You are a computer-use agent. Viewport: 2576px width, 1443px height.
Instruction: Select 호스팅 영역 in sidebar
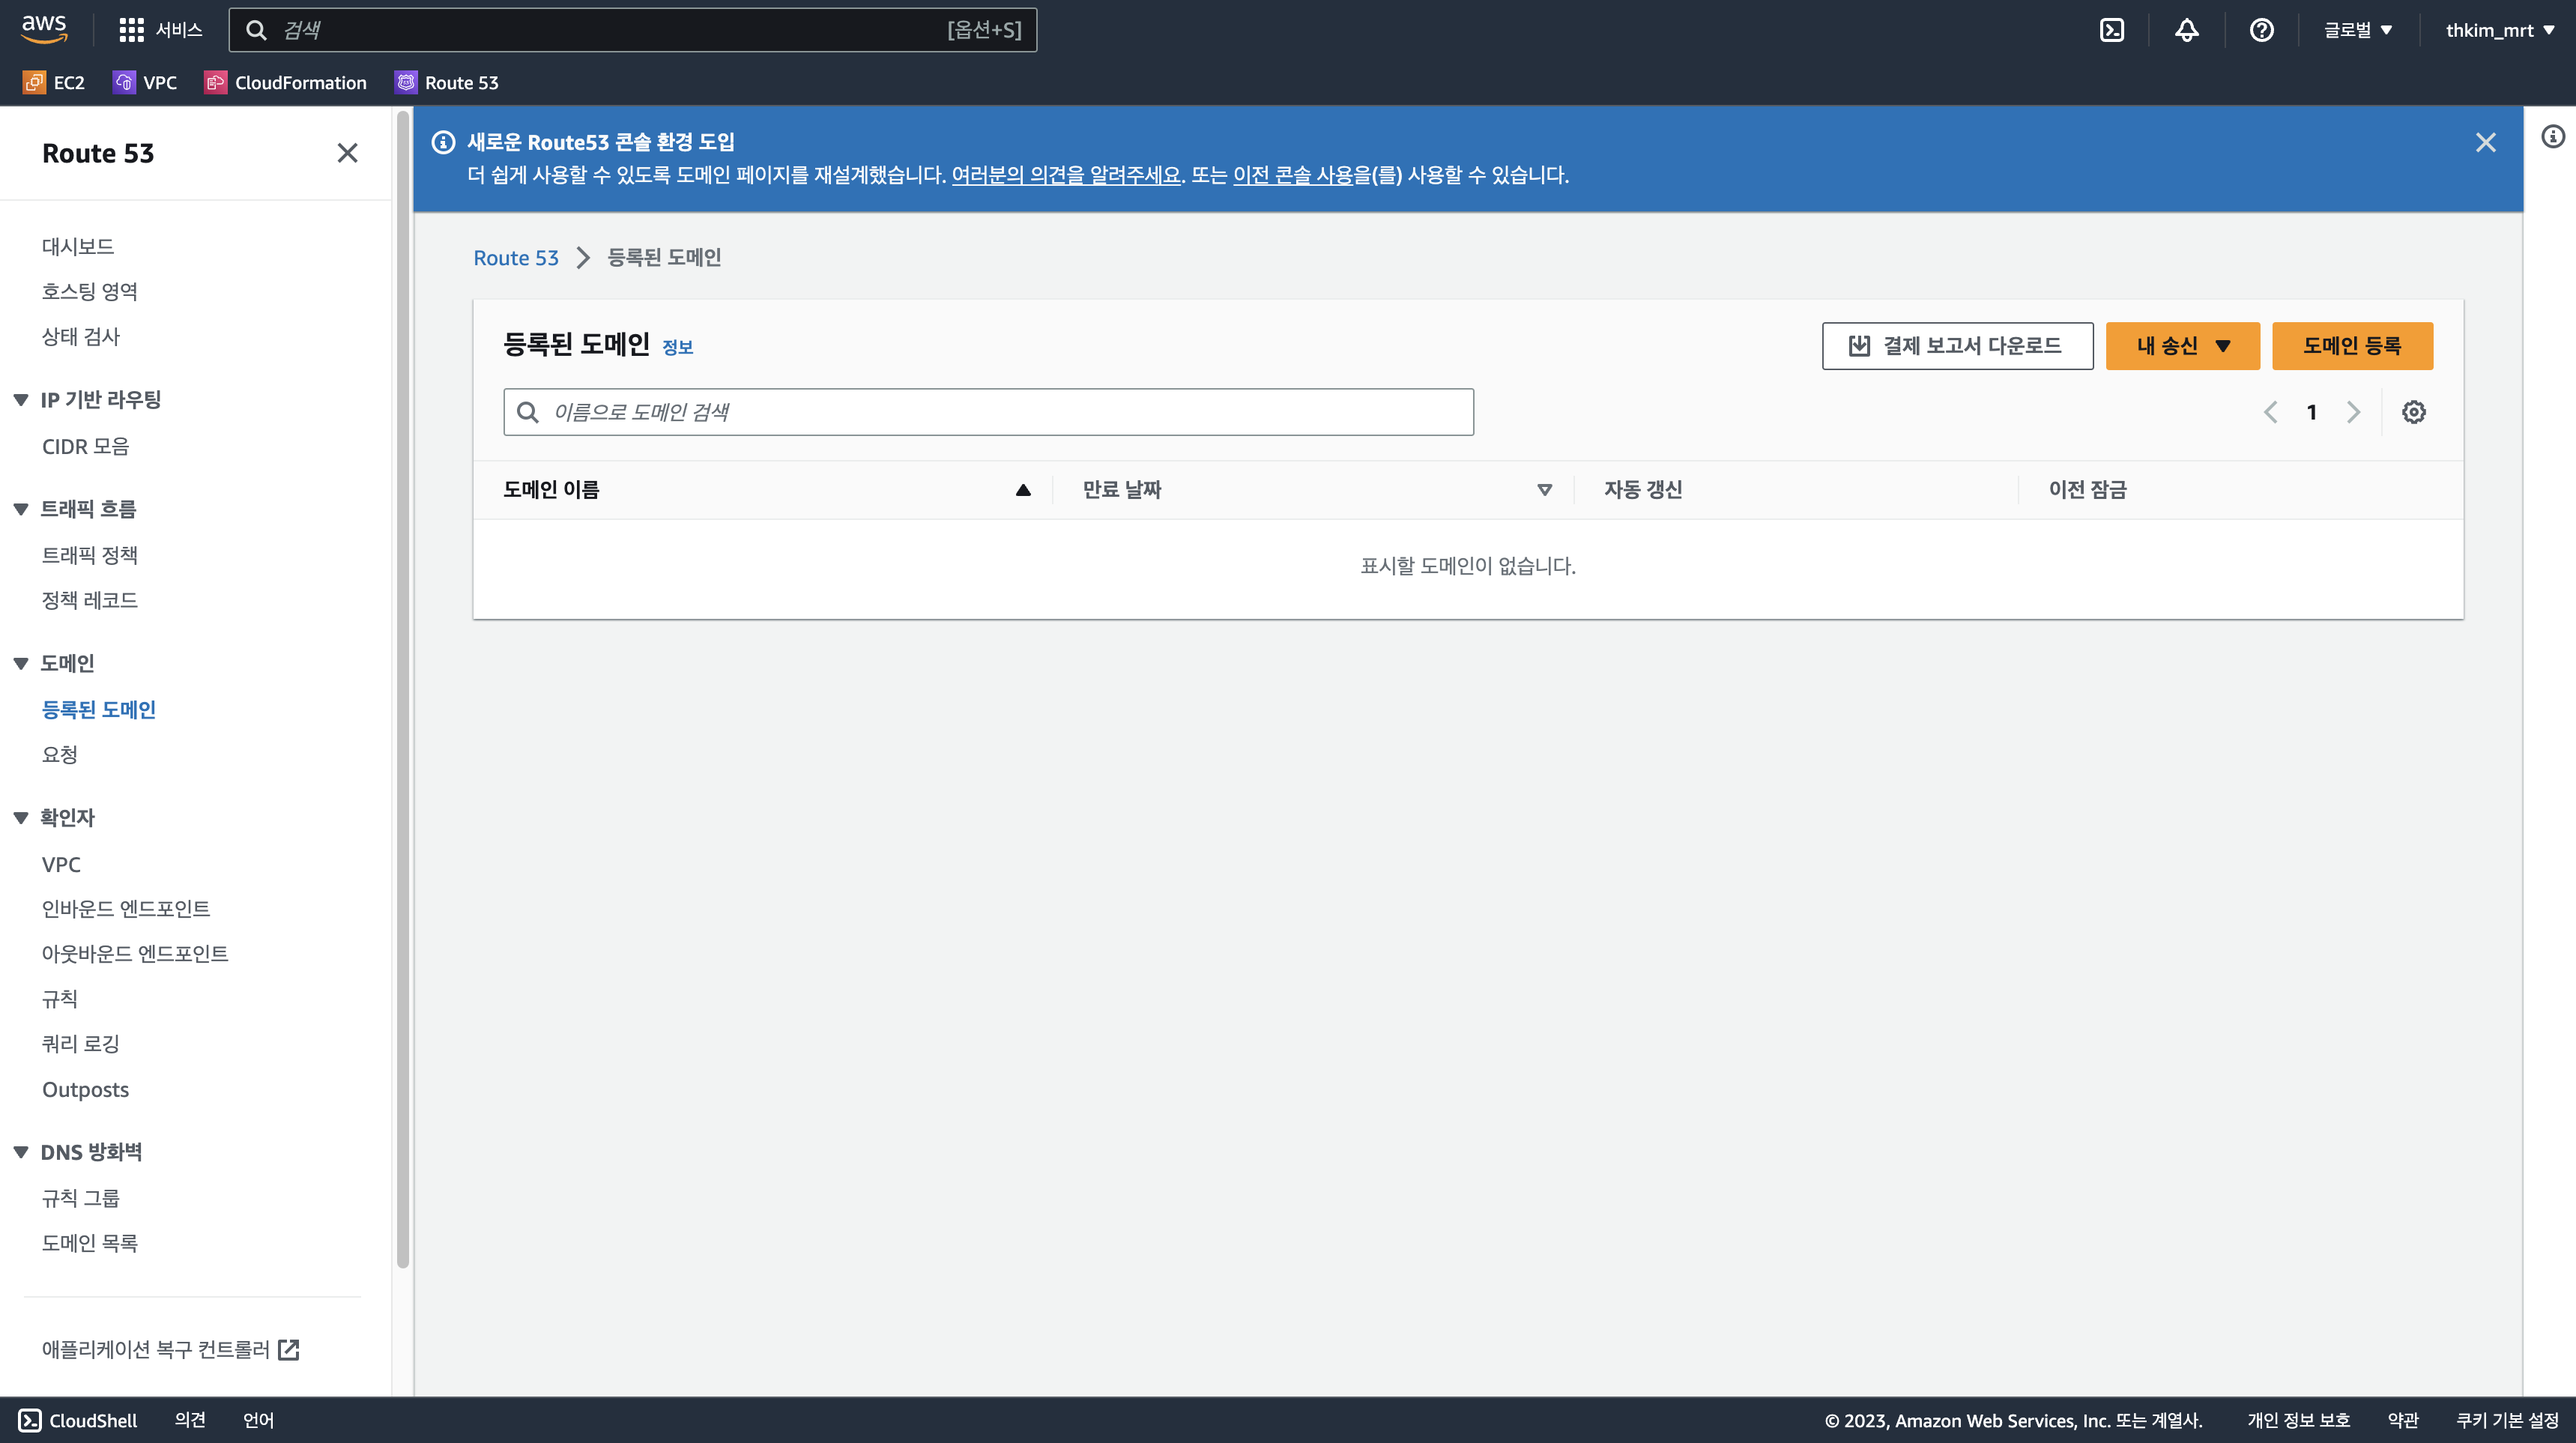point(89,291)
